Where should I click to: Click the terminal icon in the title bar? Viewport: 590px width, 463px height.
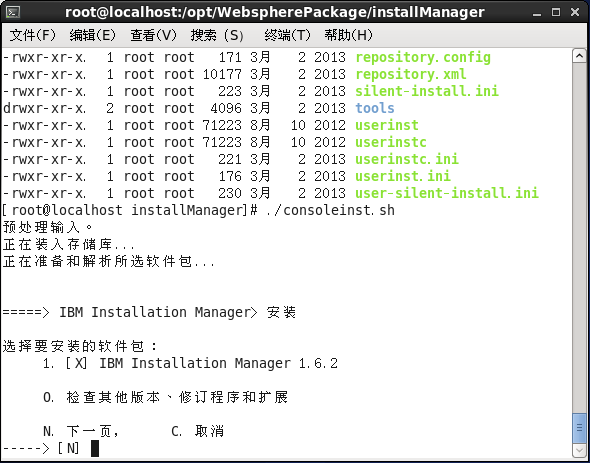tap(13, 12)
